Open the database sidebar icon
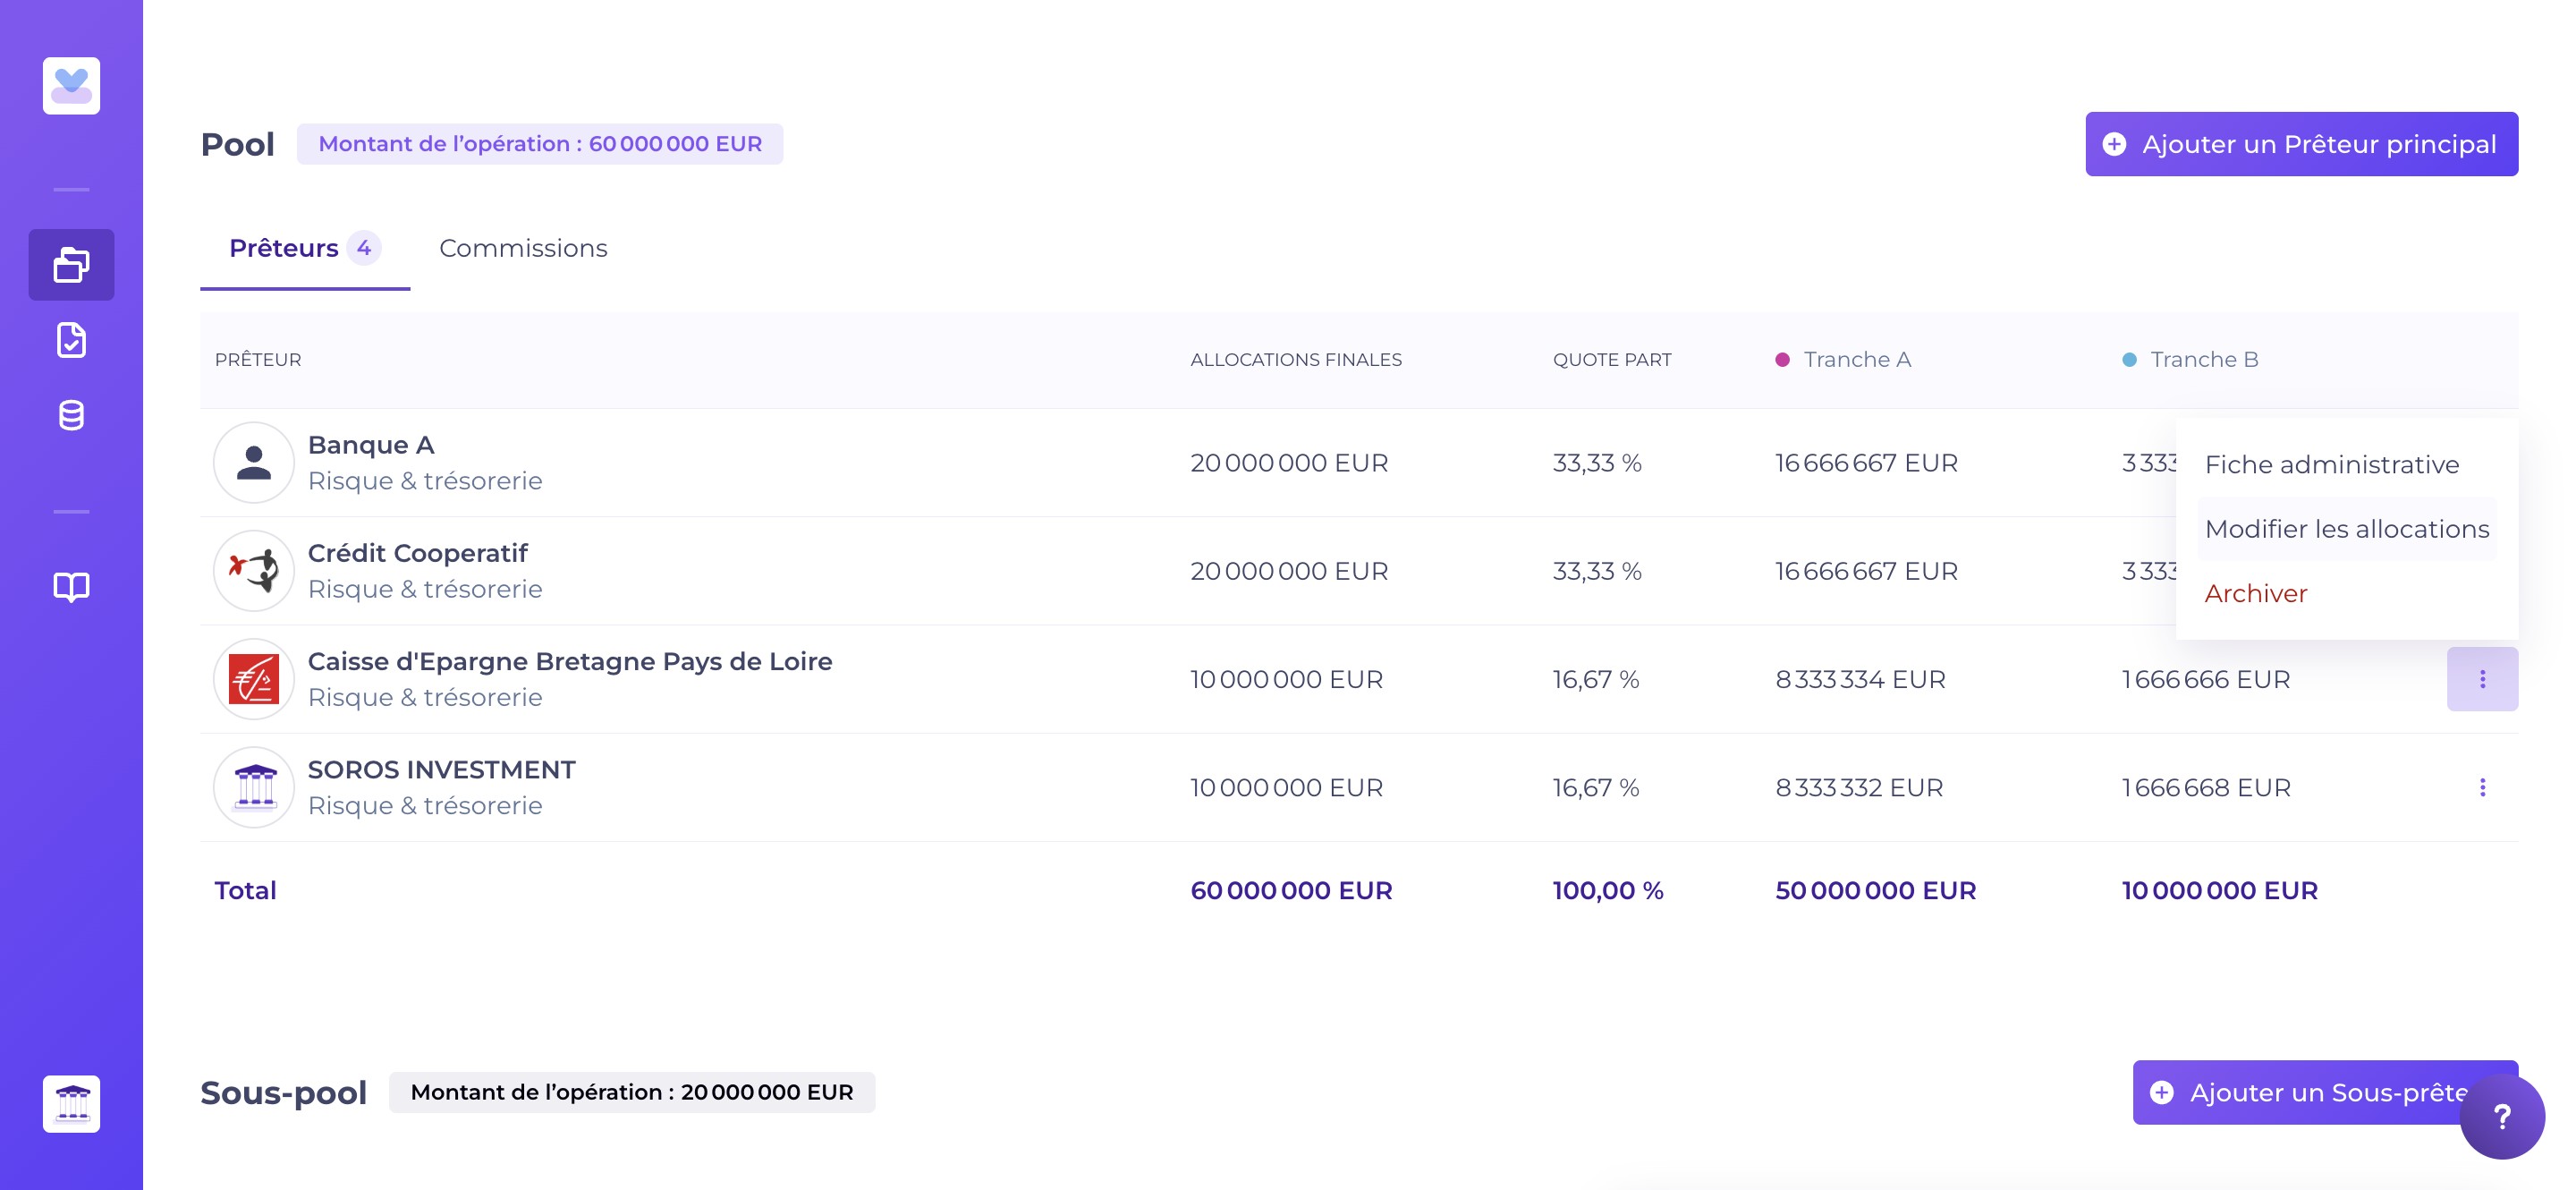This screenshot has height=1190, width=2576. [71, 415]
